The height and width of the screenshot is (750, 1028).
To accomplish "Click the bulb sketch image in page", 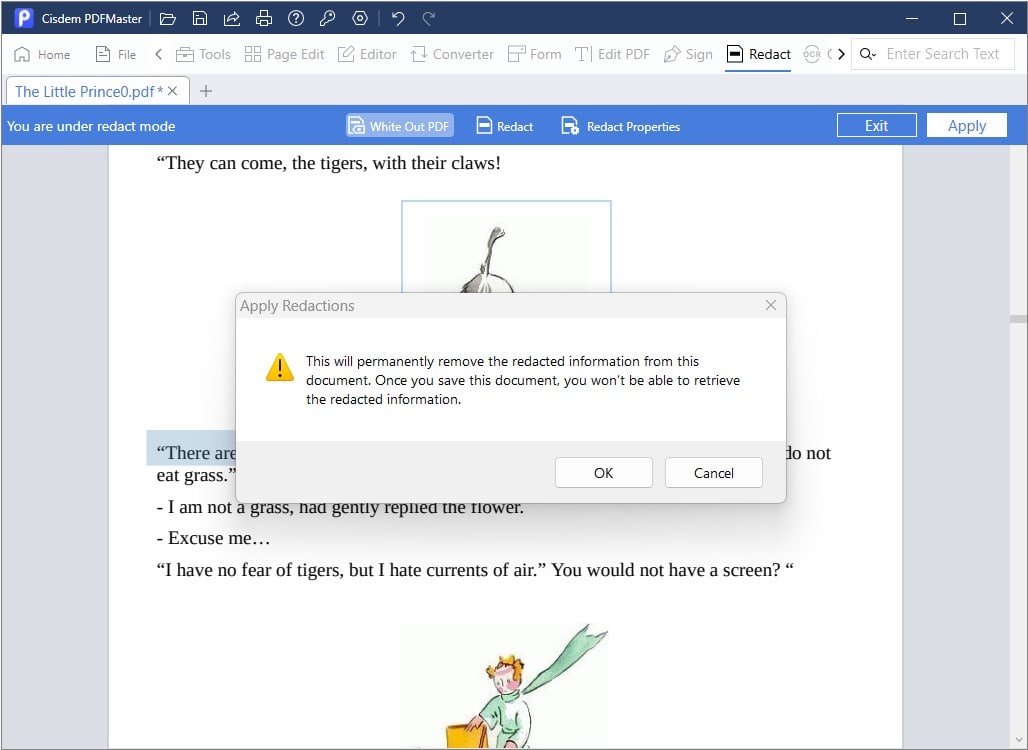I will click(x=506, y=247).
